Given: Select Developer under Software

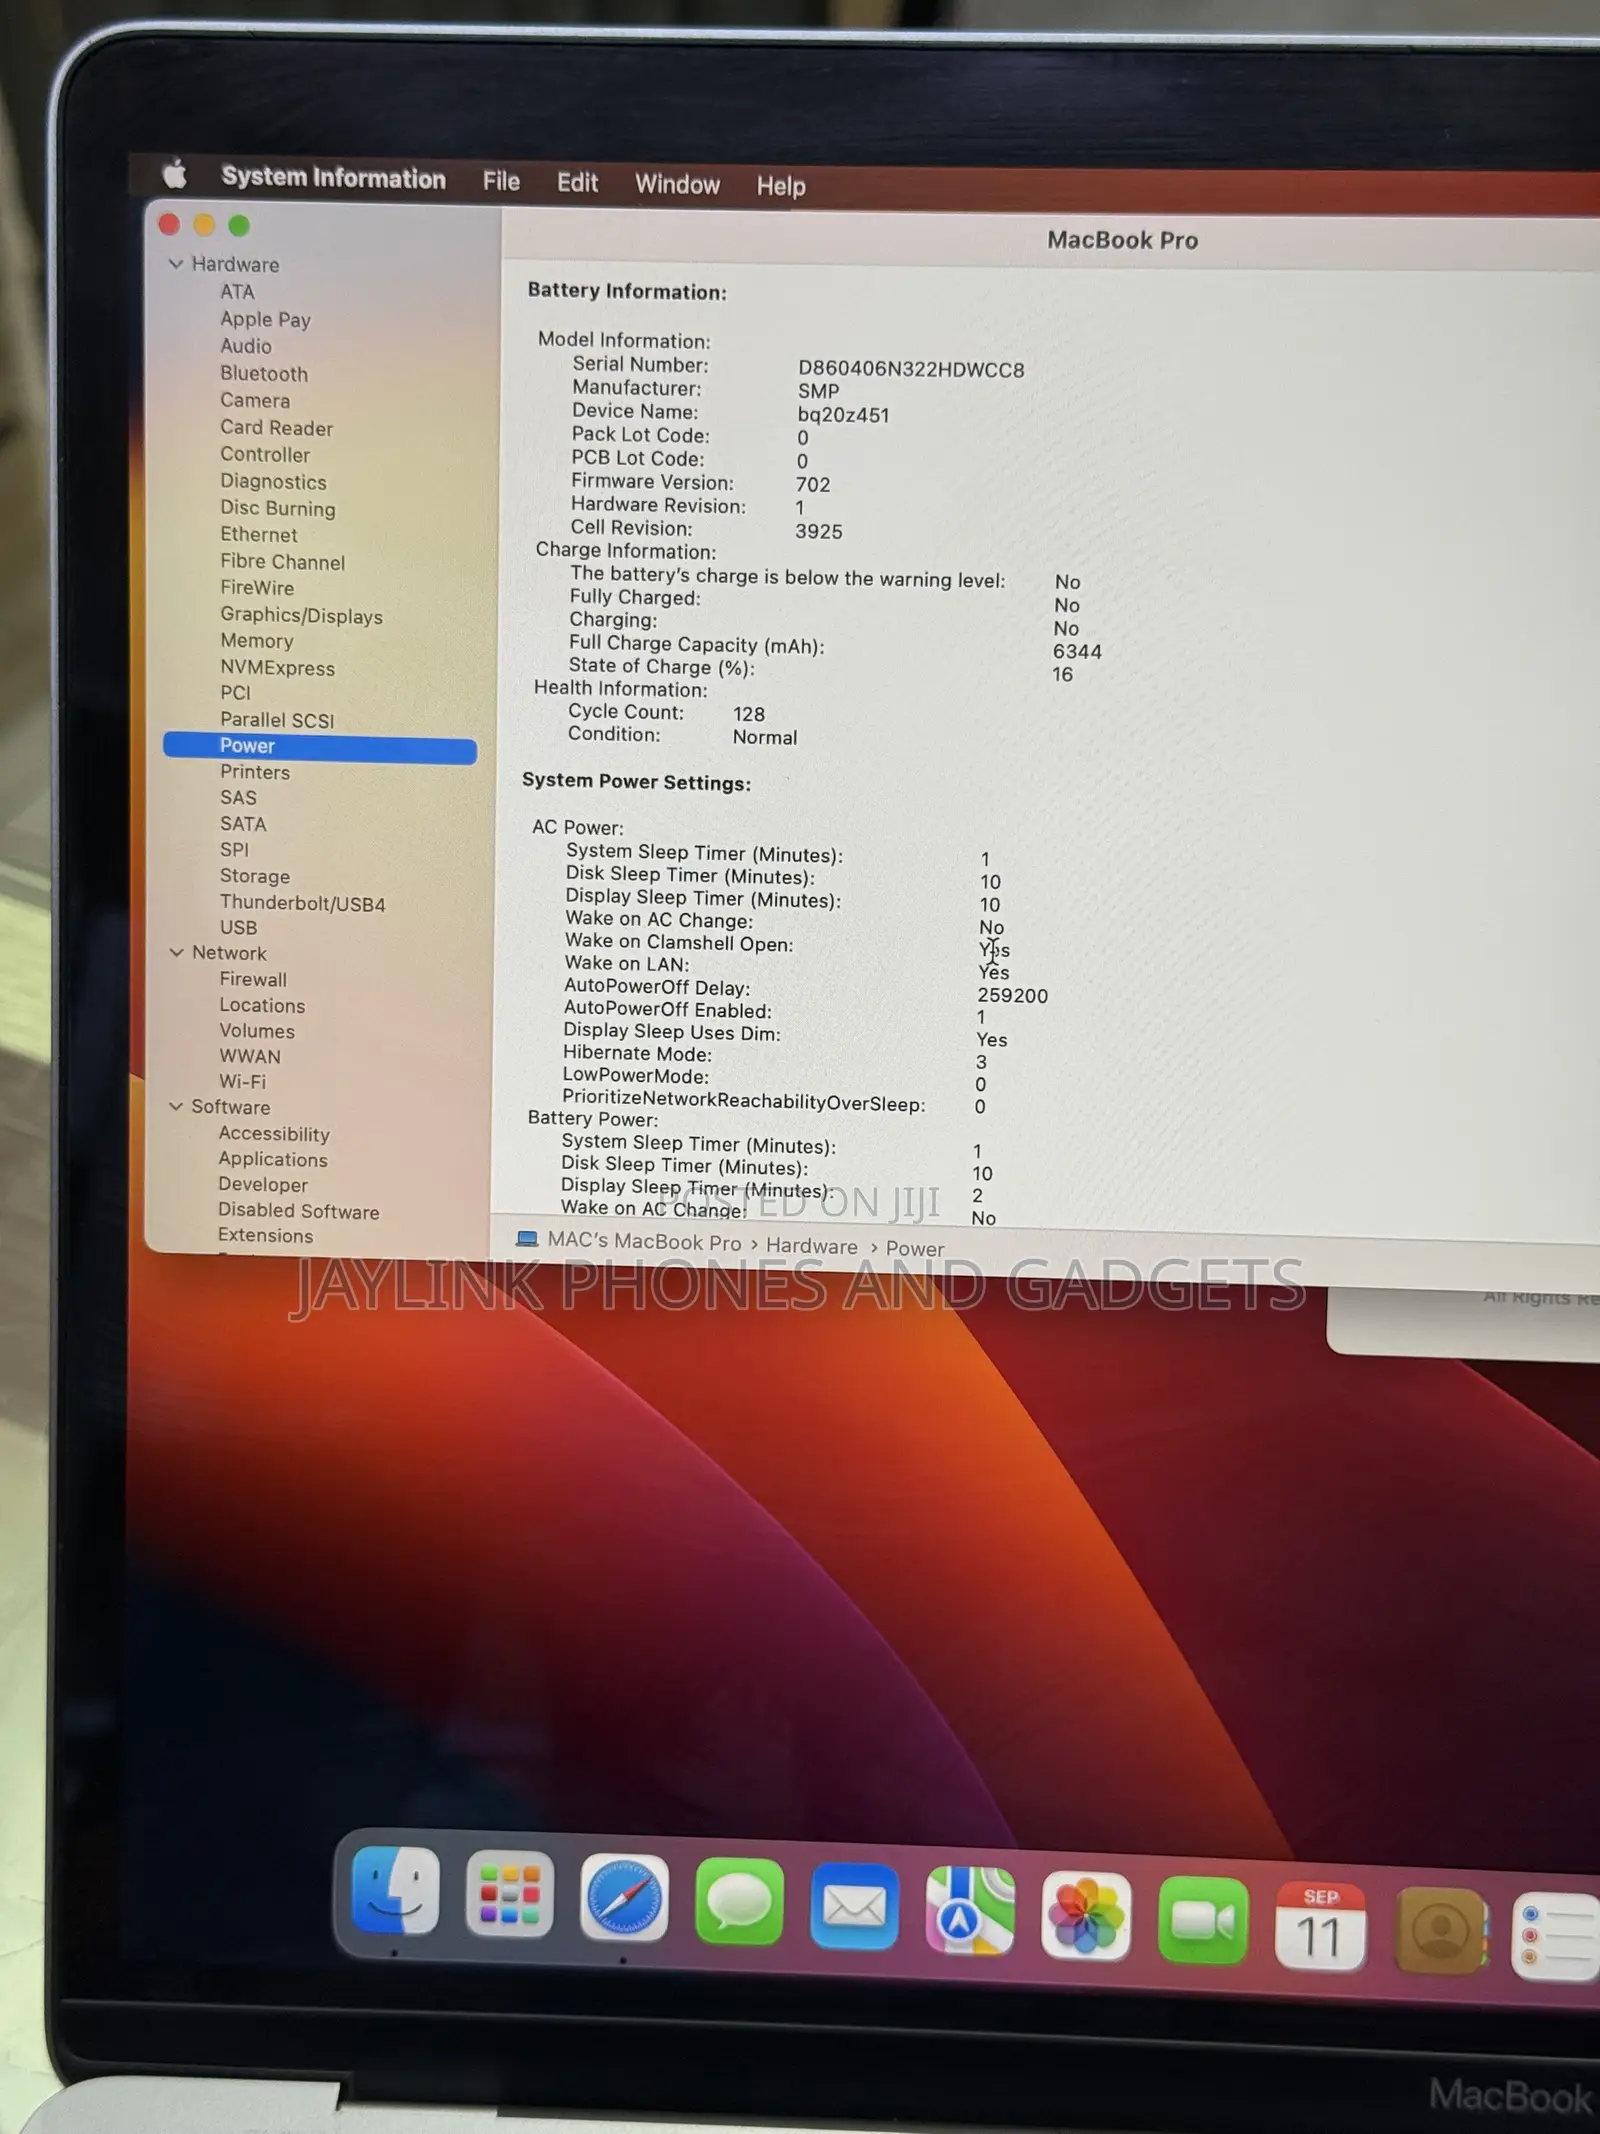Looking at the screenshot, I should pos(263,1185).
